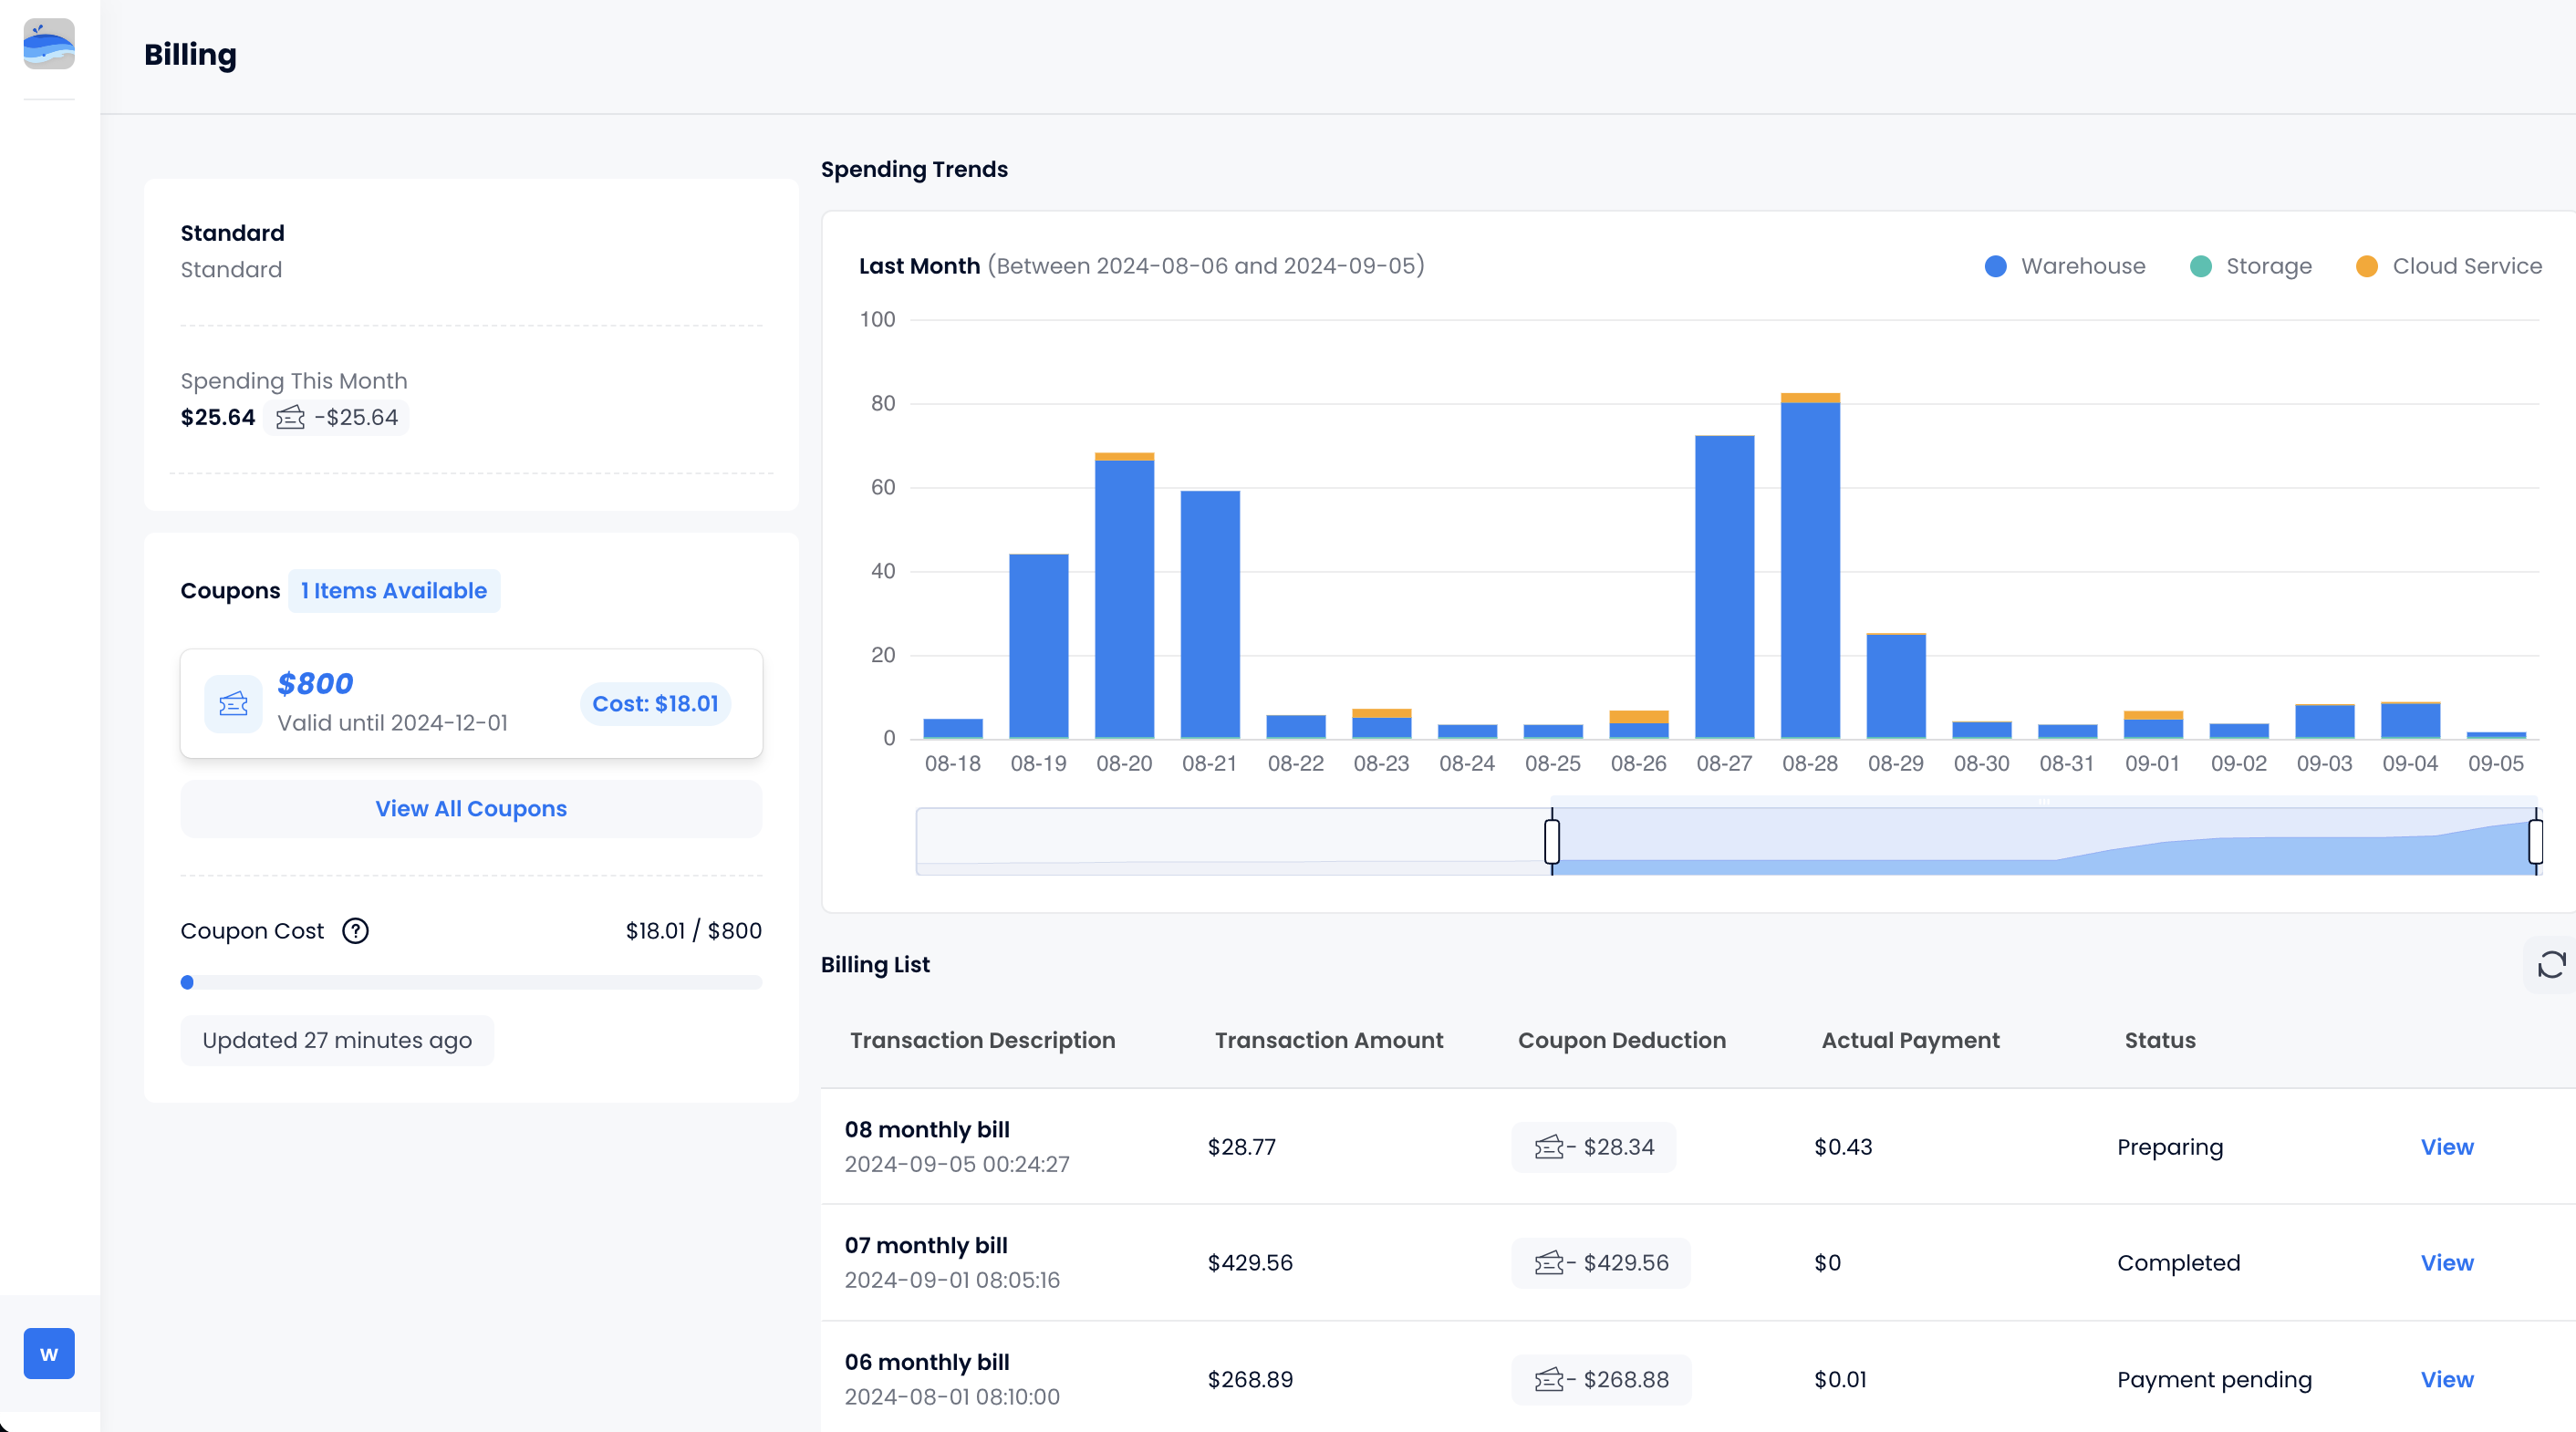This screenshot has width=2576, height=1432.
Task: Click the $429.56 transaction amount
Action: [1250, 1263]
